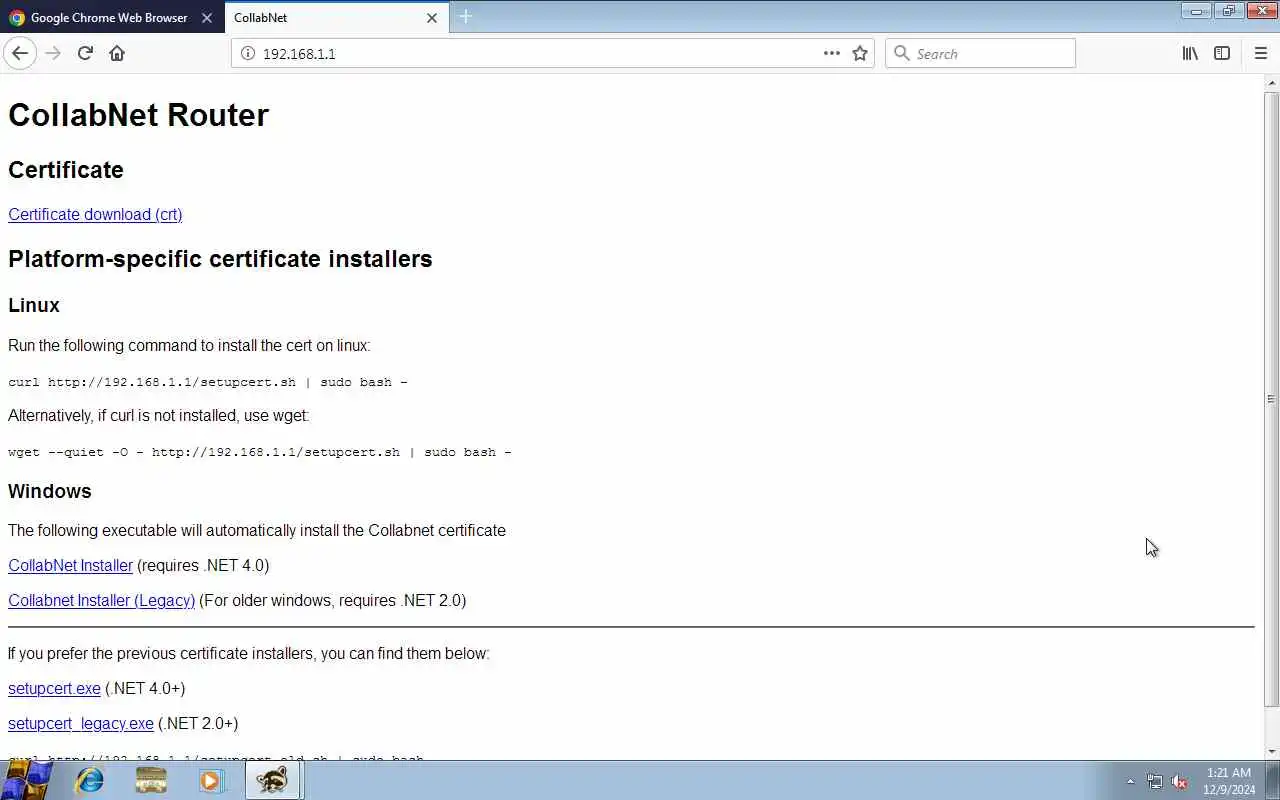Open Windows Media Player from taskbar
The width and height of the screenshot is (1280, 800).
point(211,780)
